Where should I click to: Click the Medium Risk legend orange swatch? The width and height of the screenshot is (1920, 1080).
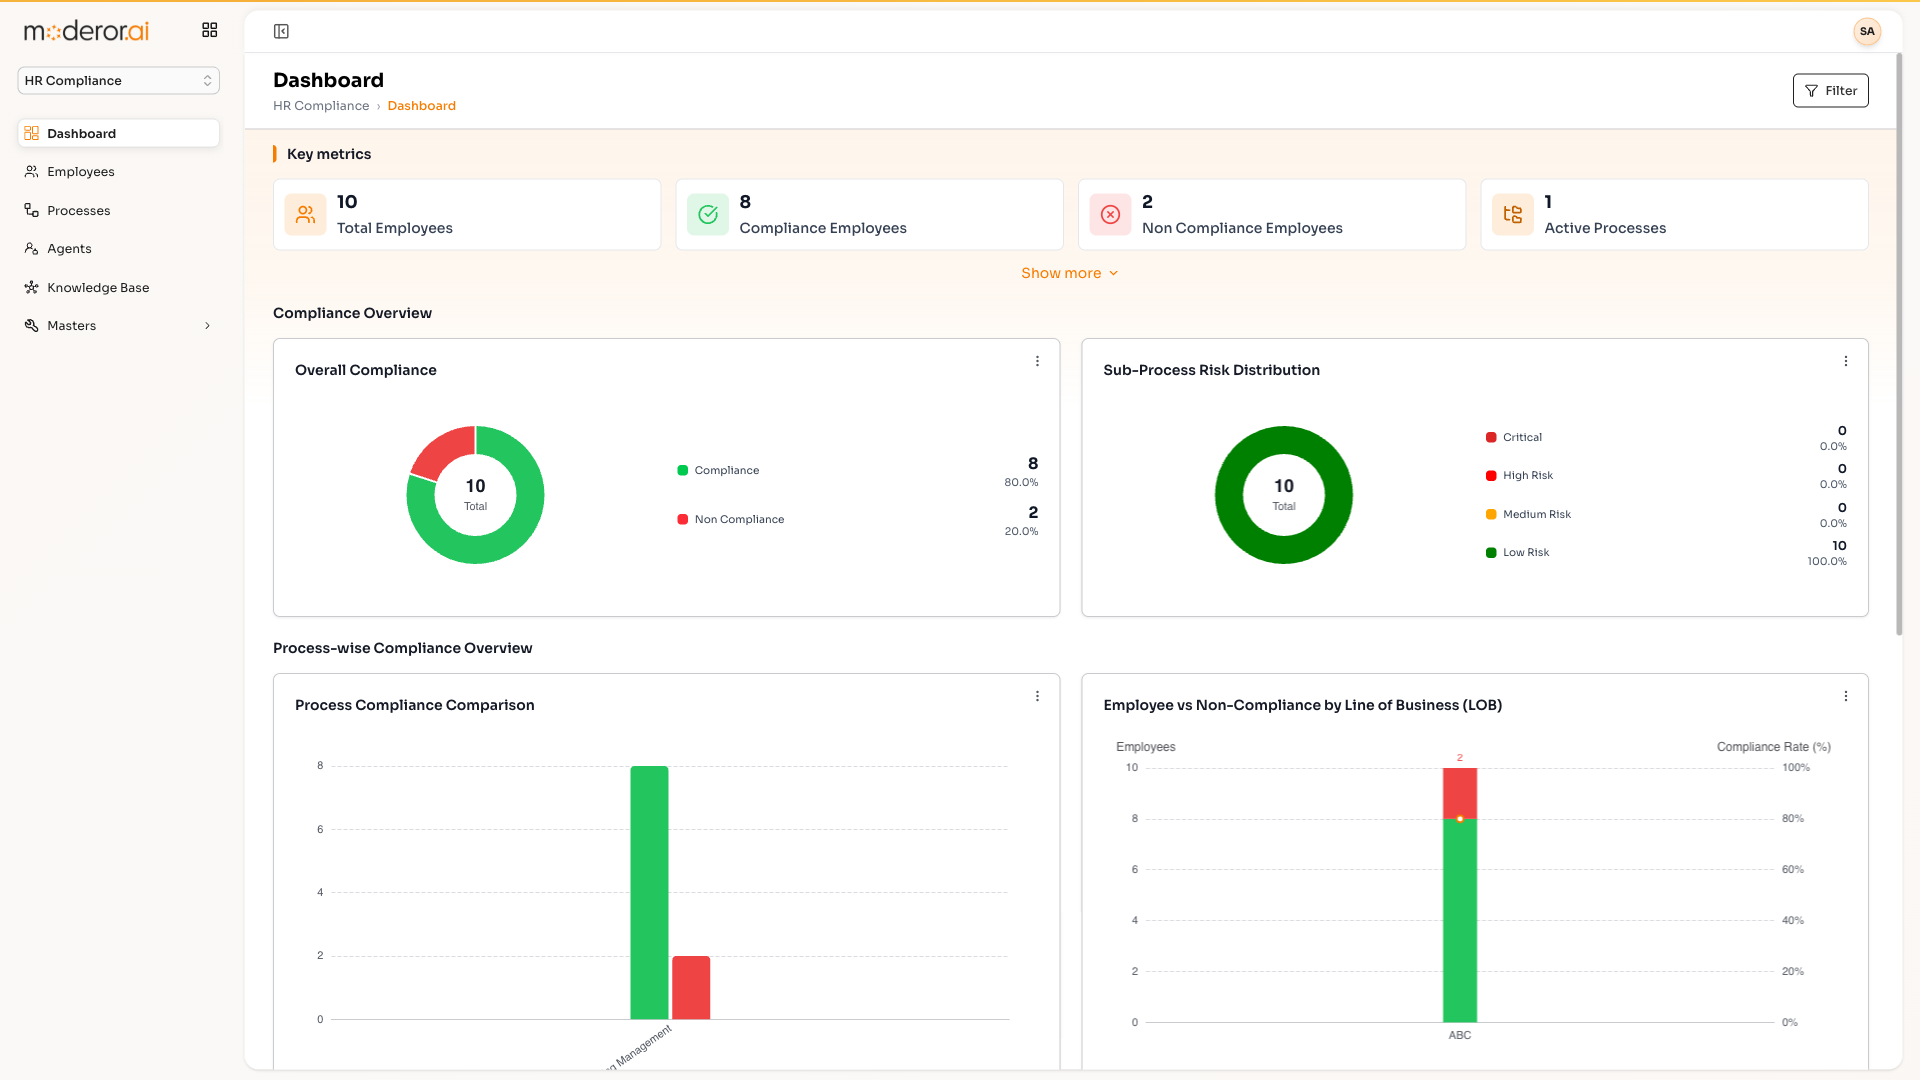1491,515
